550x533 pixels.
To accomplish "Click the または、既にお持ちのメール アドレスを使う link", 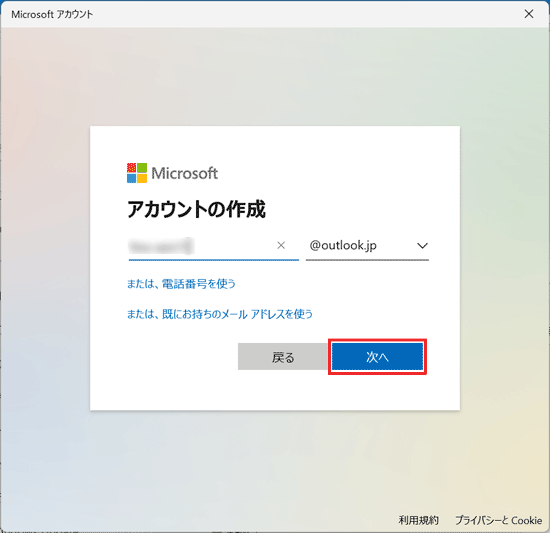I will point(220,314).
